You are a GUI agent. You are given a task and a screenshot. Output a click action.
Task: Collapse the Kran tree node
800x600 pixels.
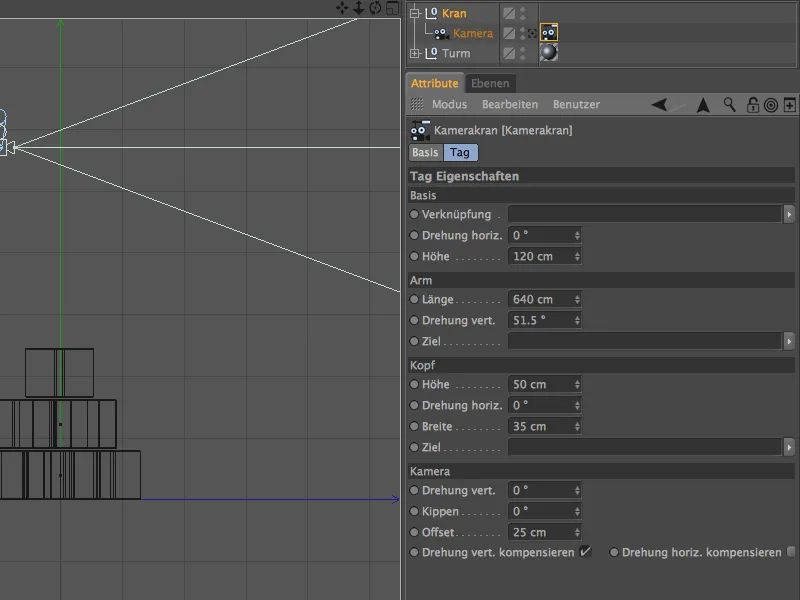click(415, 13)
